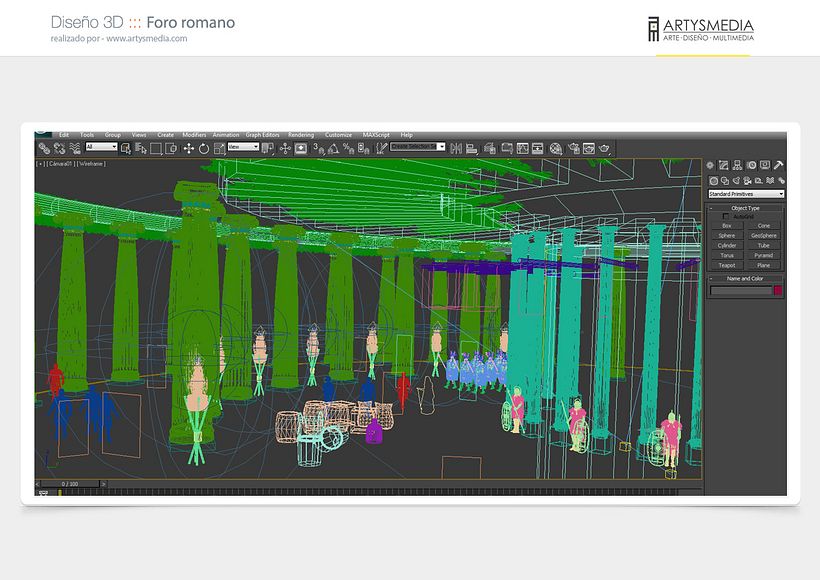This screenshot has height=580, width=820.
Task: Activate the Select and Rotate tool
Action: 204,149
